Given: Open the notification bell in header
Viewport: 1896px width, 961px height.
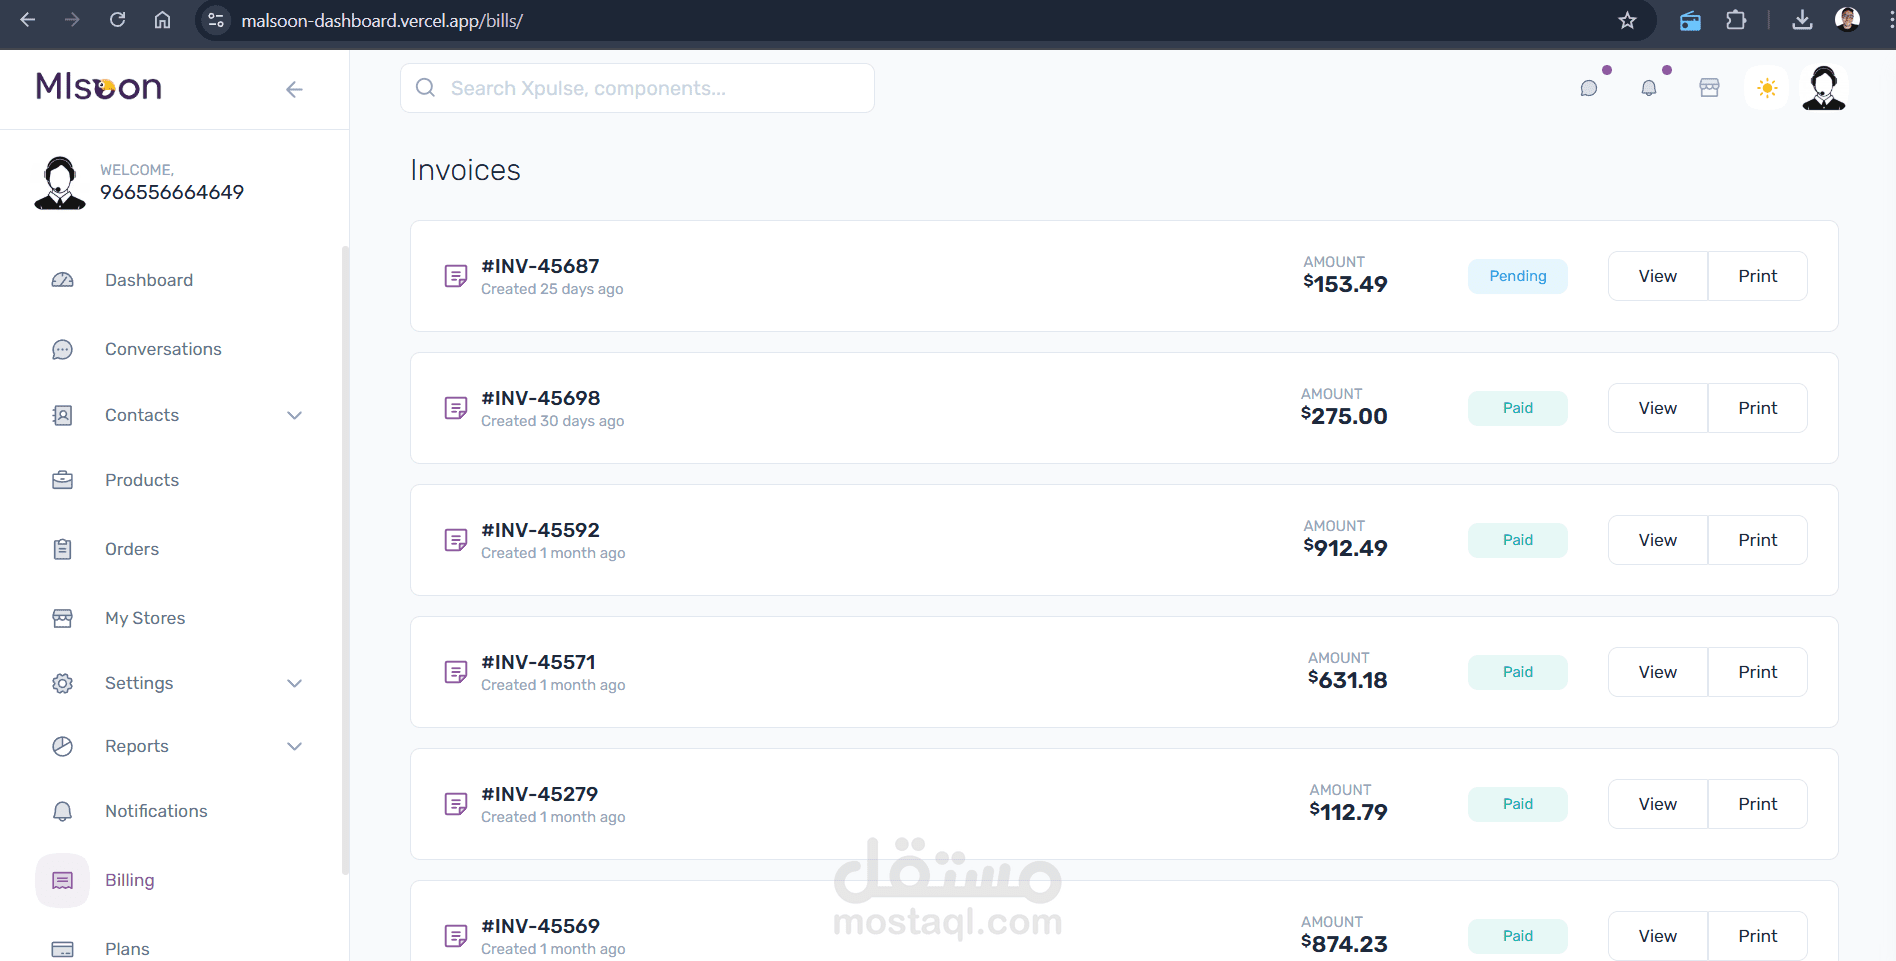Looking at the screenshot, I should 1649,88.
